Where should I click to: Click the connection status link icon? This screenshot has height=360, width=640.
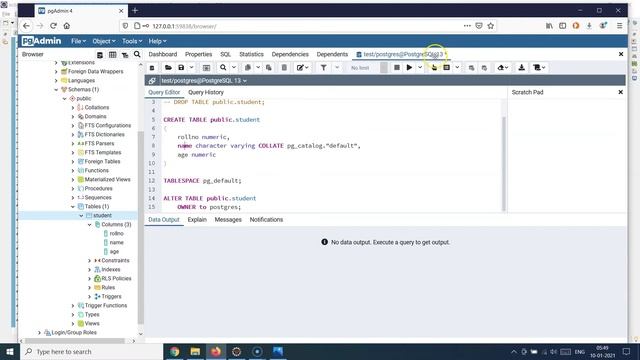click(x=152, y=81)
